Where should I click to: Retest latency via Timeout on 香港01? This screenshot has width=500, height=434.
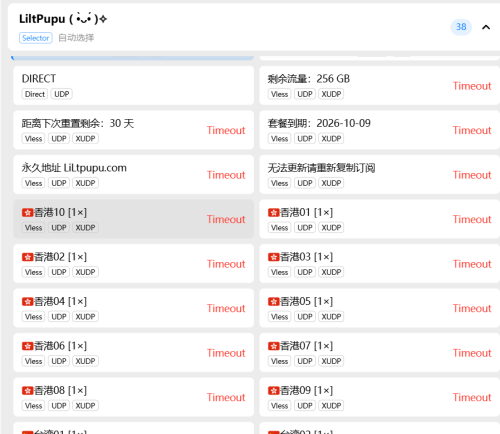(472, 219)
